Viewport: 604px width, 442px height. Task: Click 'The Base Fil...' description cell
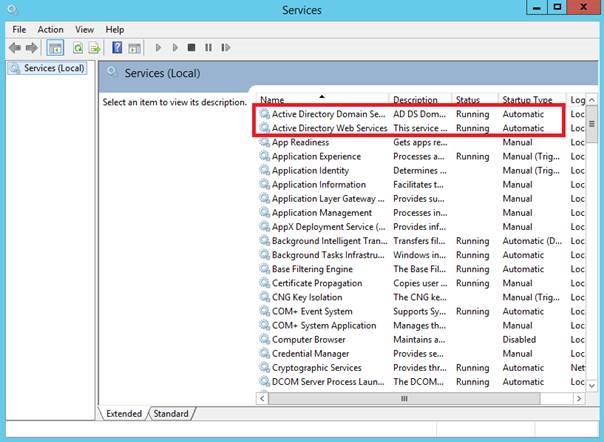pyautogui.click(x=419, y=269)
